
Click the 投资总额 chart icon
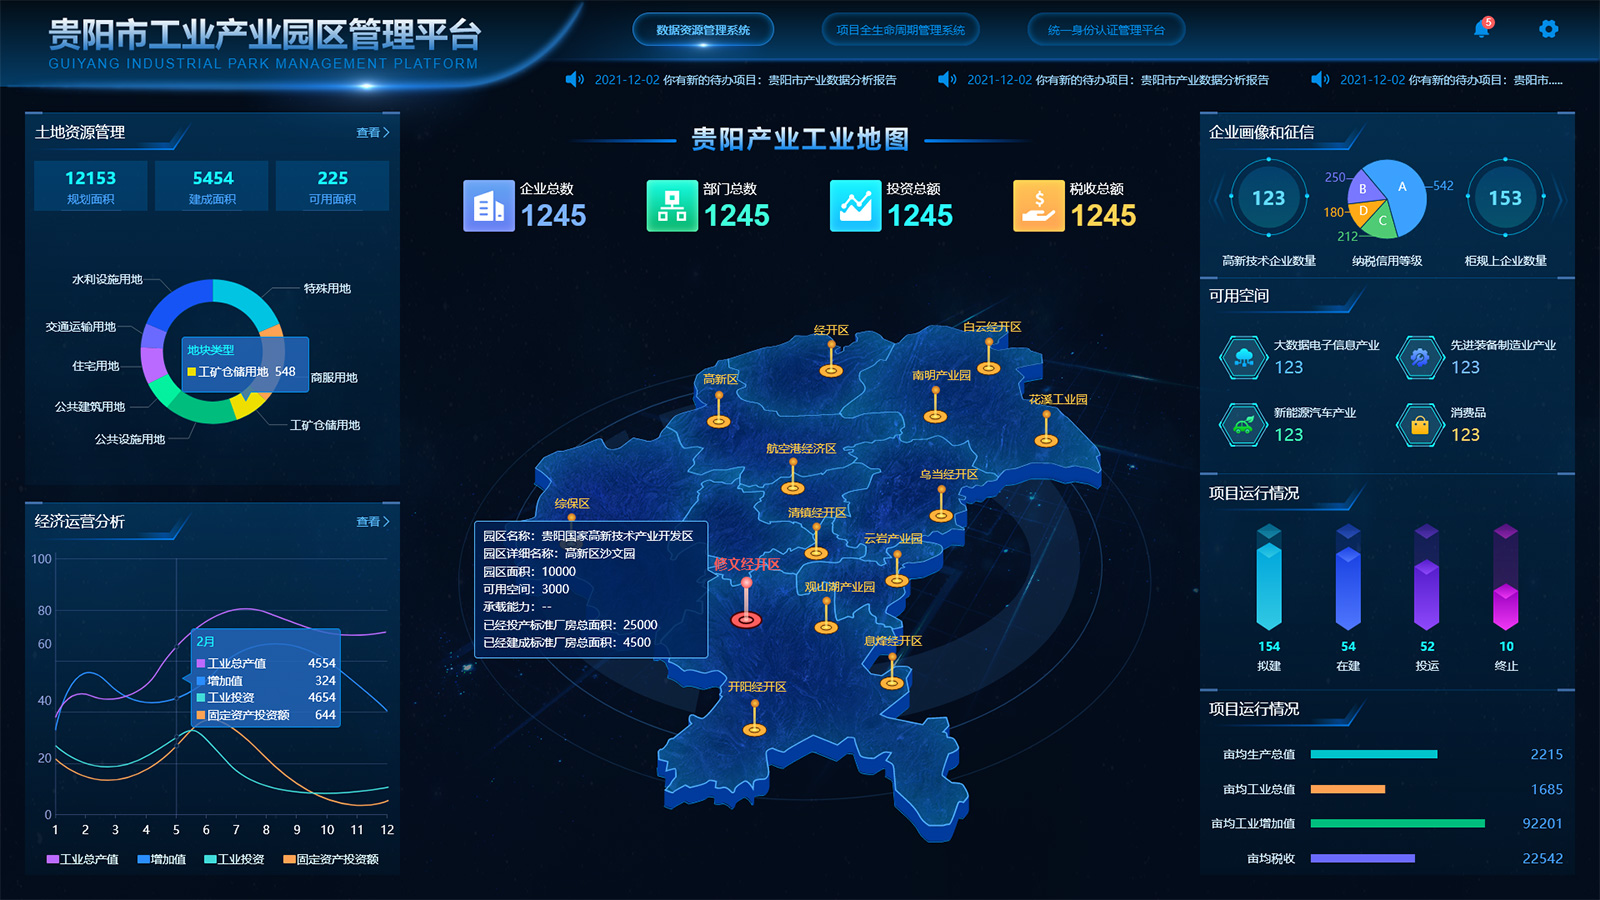coord(855,206)
